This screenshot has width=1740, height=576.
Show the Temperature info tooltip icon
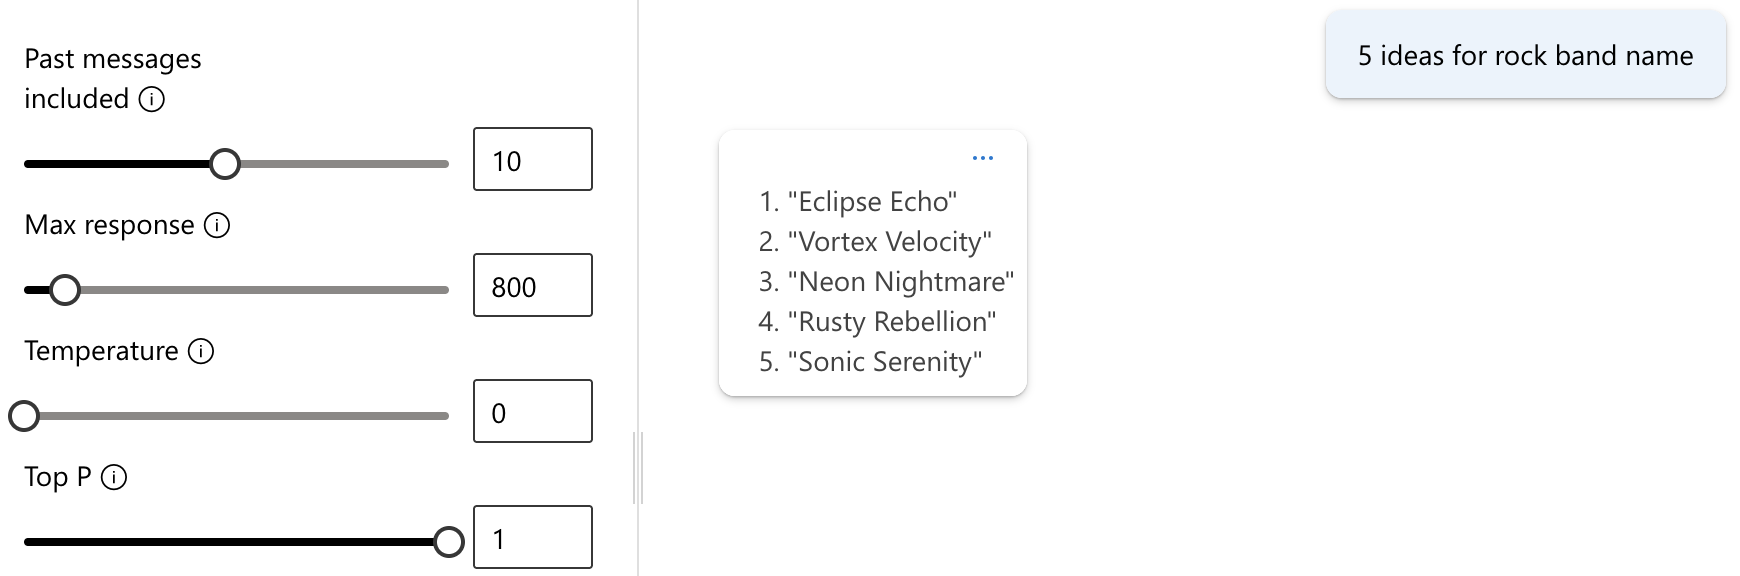pyautogui.click(x=201, y=351)
